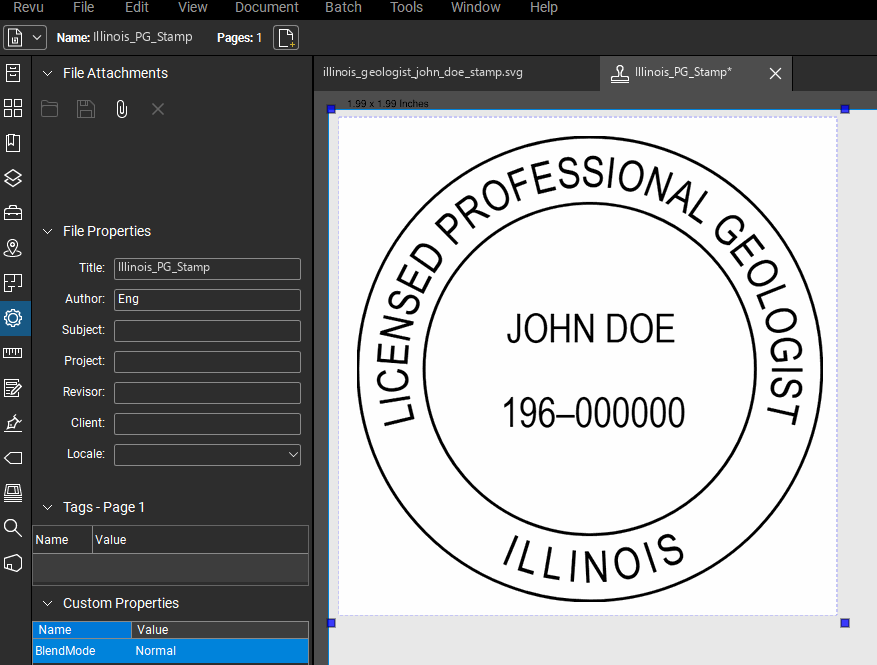Collapse the File Properties section
Screen dimensions: 877x665
(48, 232)
